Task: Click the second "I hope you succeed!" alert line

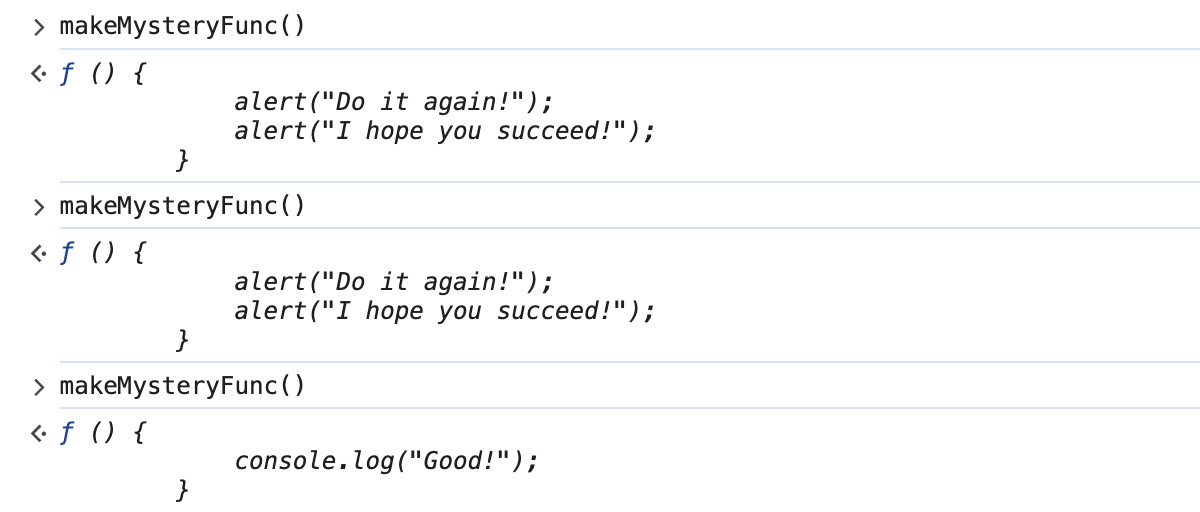Action: [445, 311]
